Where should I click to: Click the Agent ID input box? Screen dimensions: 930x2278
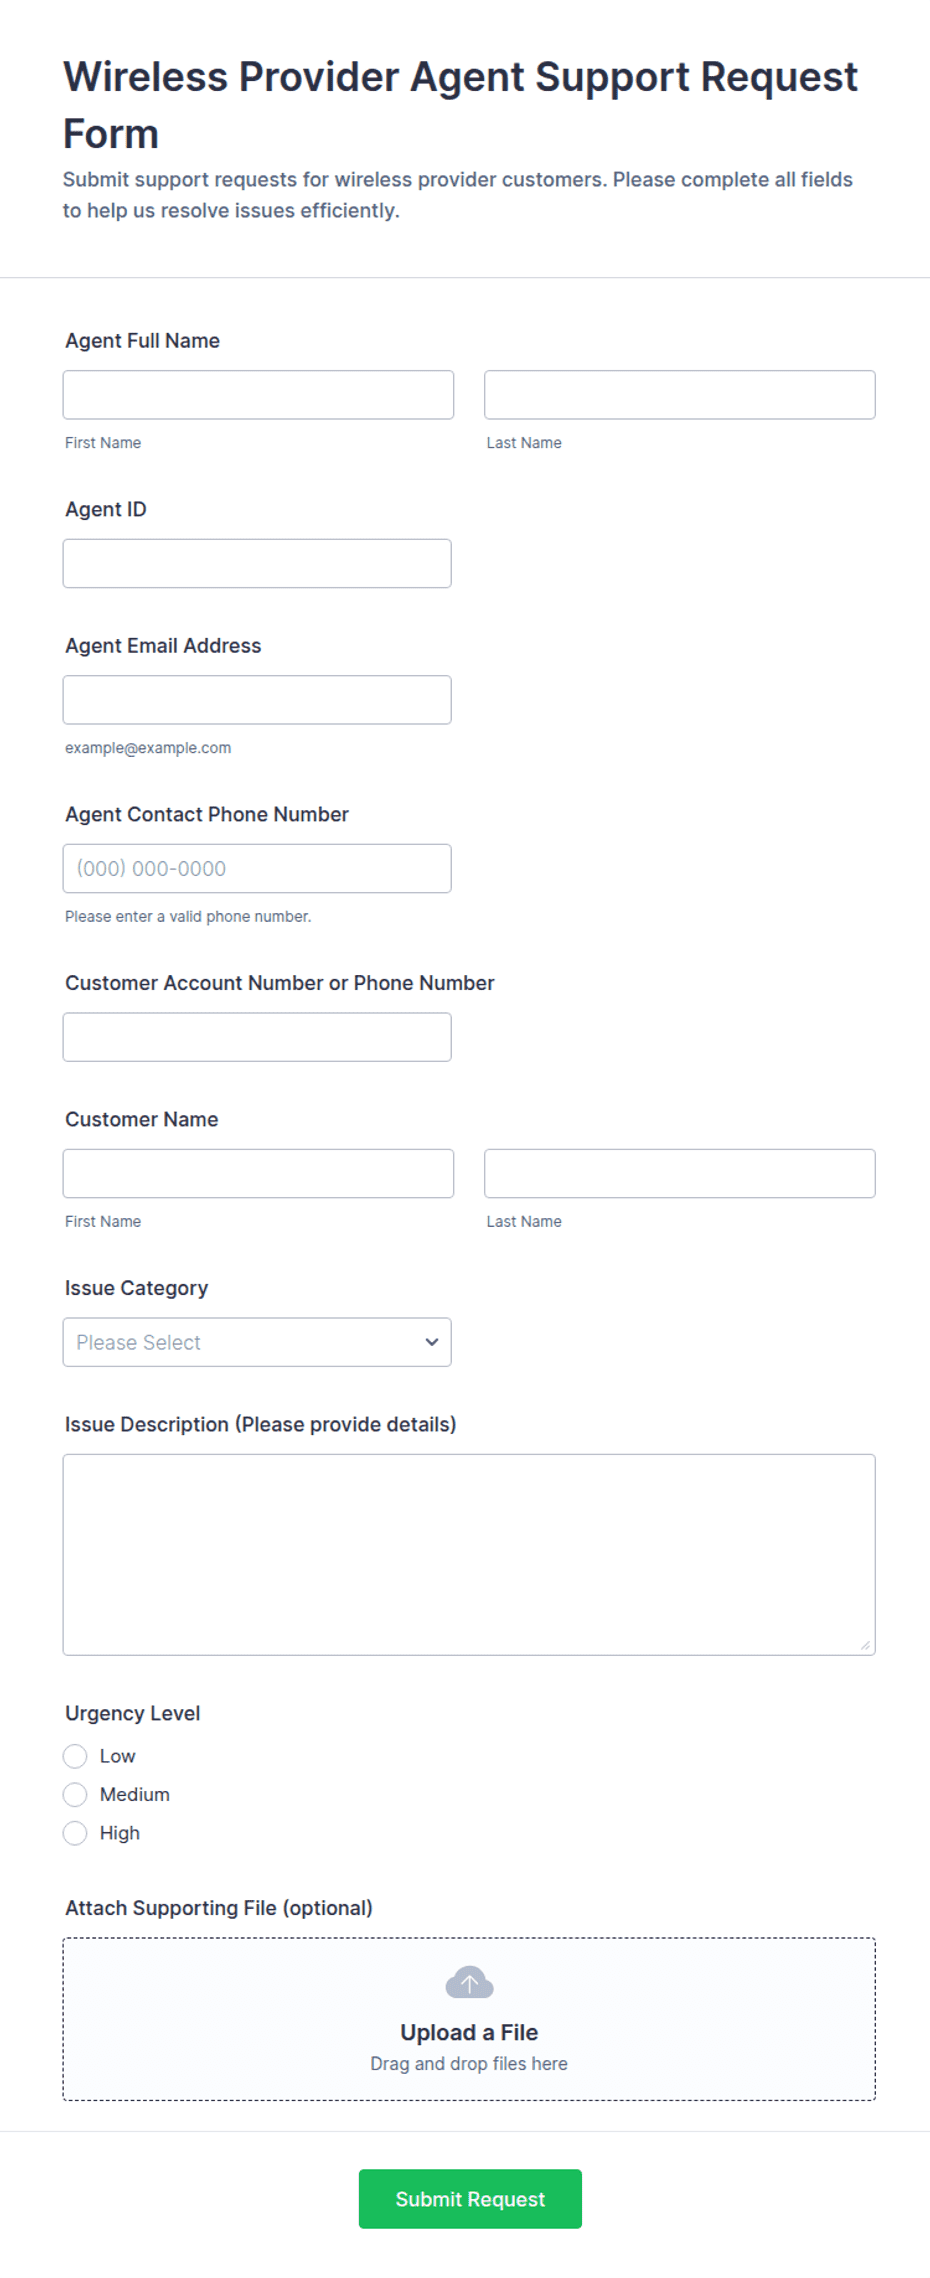pos(257,564)
